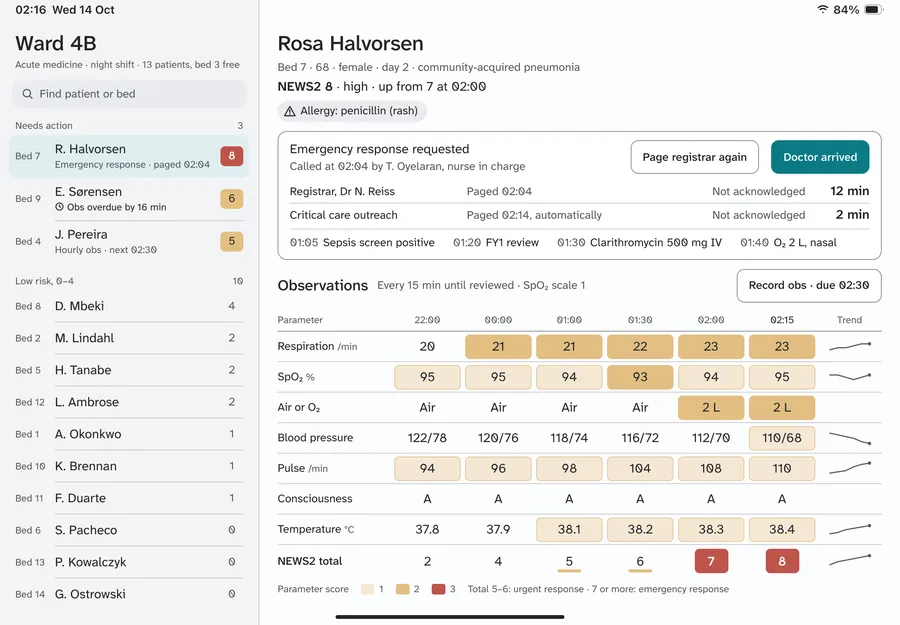Screen dimensions: 900x625
Task: Tap the Wi-Fi status icon
Action: pyautogui.click(x=823, y=10)
